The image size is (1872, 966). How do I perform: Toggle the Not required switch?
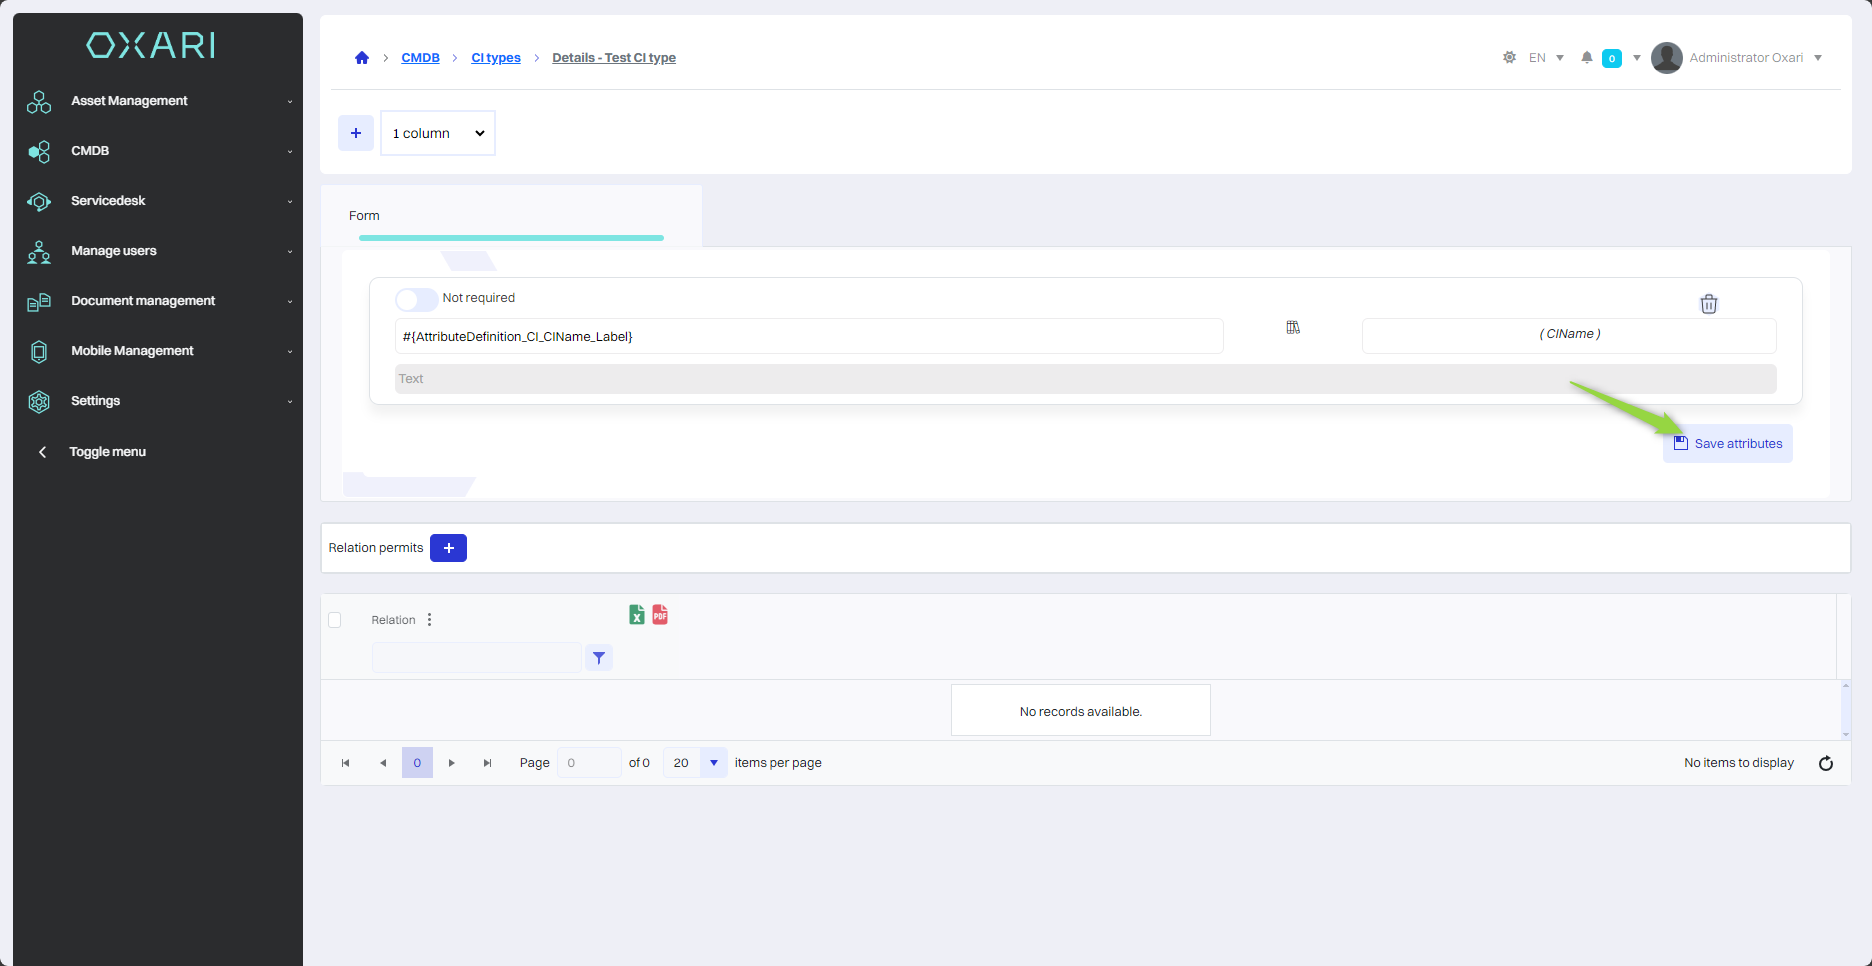(x=415, y=299)
